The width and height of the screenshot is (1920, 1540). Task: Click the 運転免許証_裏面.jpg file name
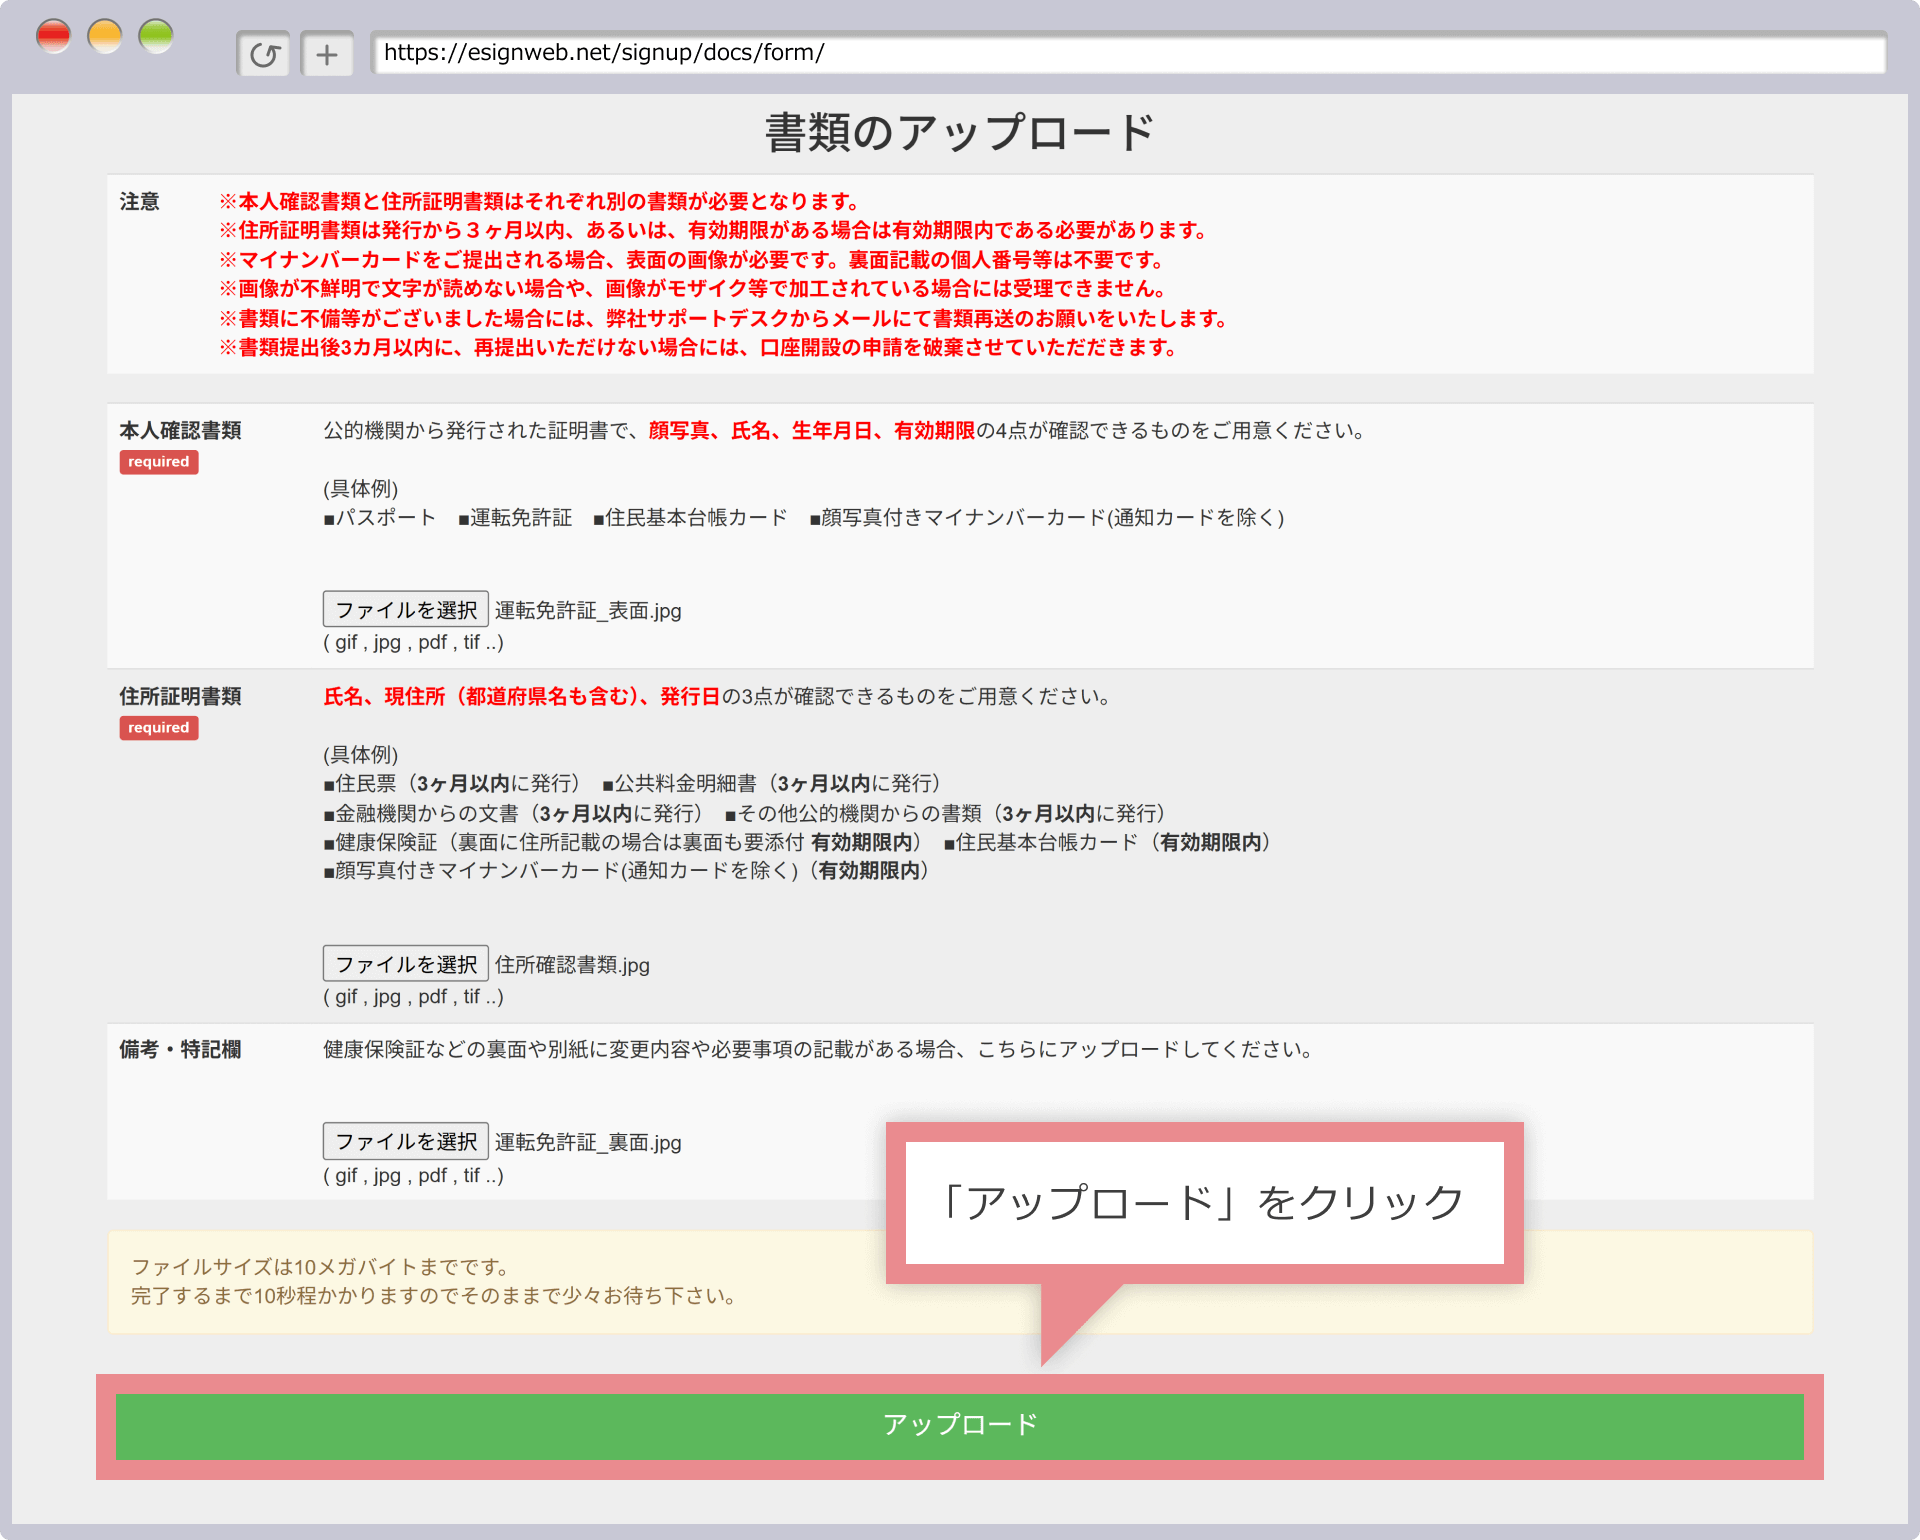[x=588, y=1142]
